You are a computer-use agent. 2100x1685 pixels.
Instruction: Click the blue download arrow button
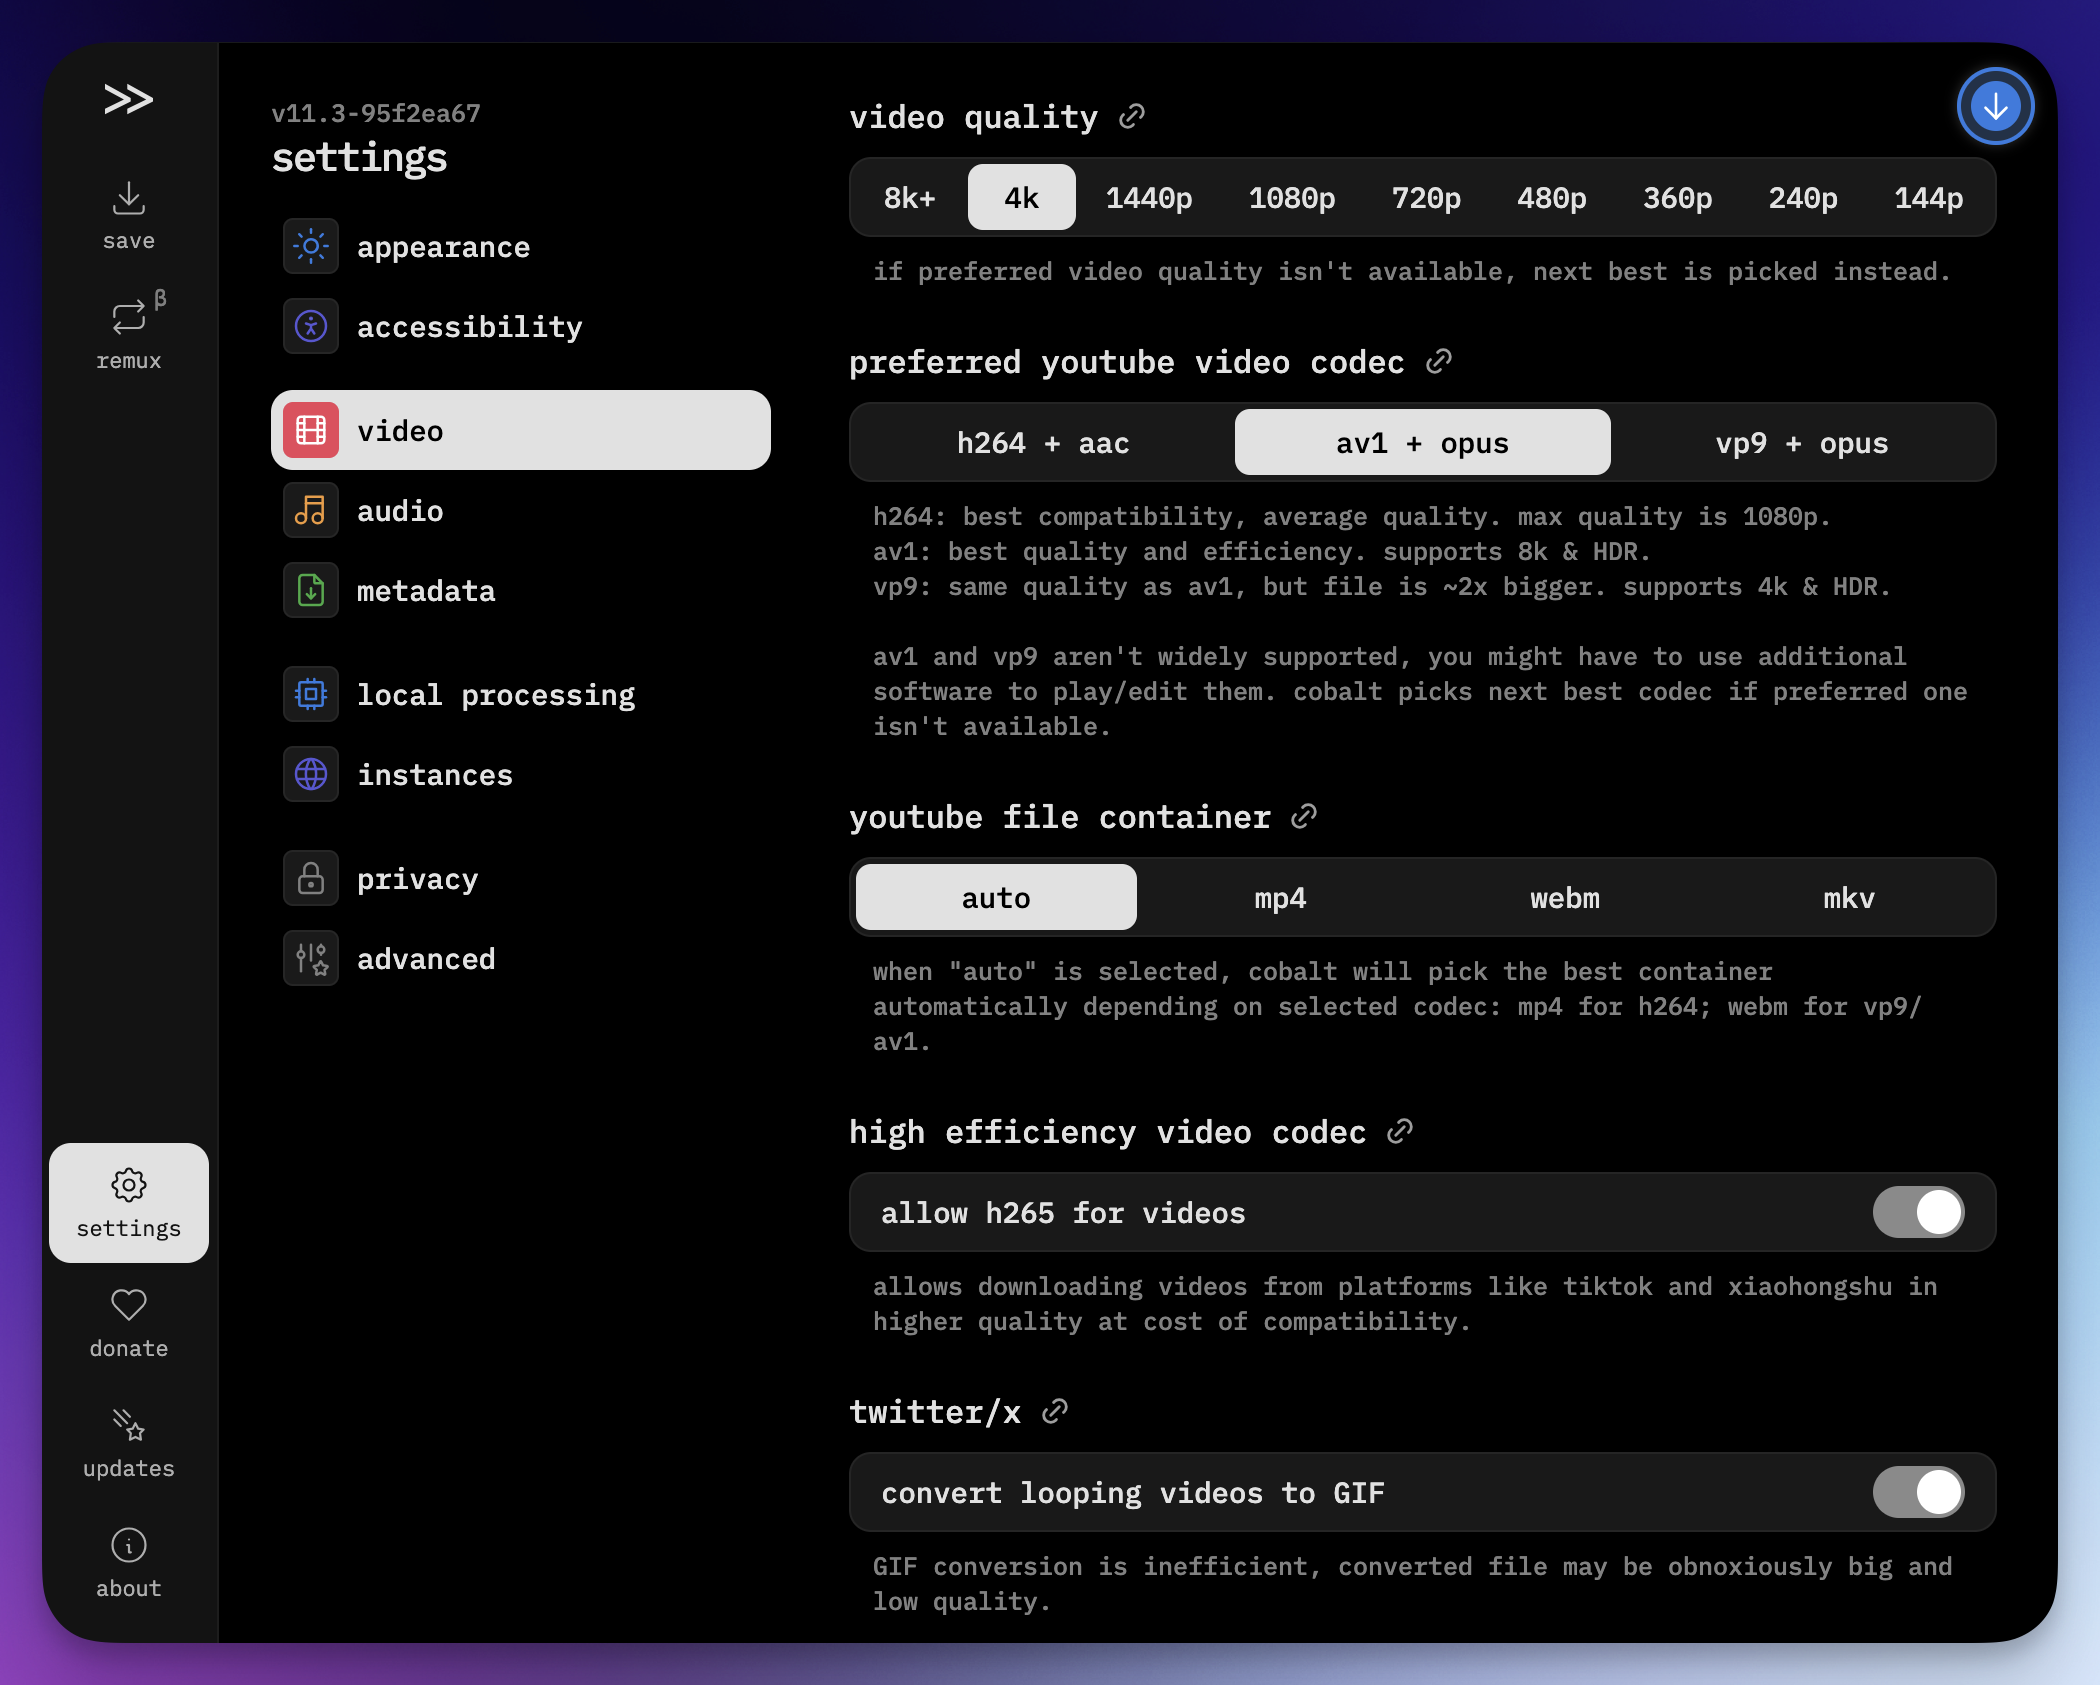[x=1995, y=106]
